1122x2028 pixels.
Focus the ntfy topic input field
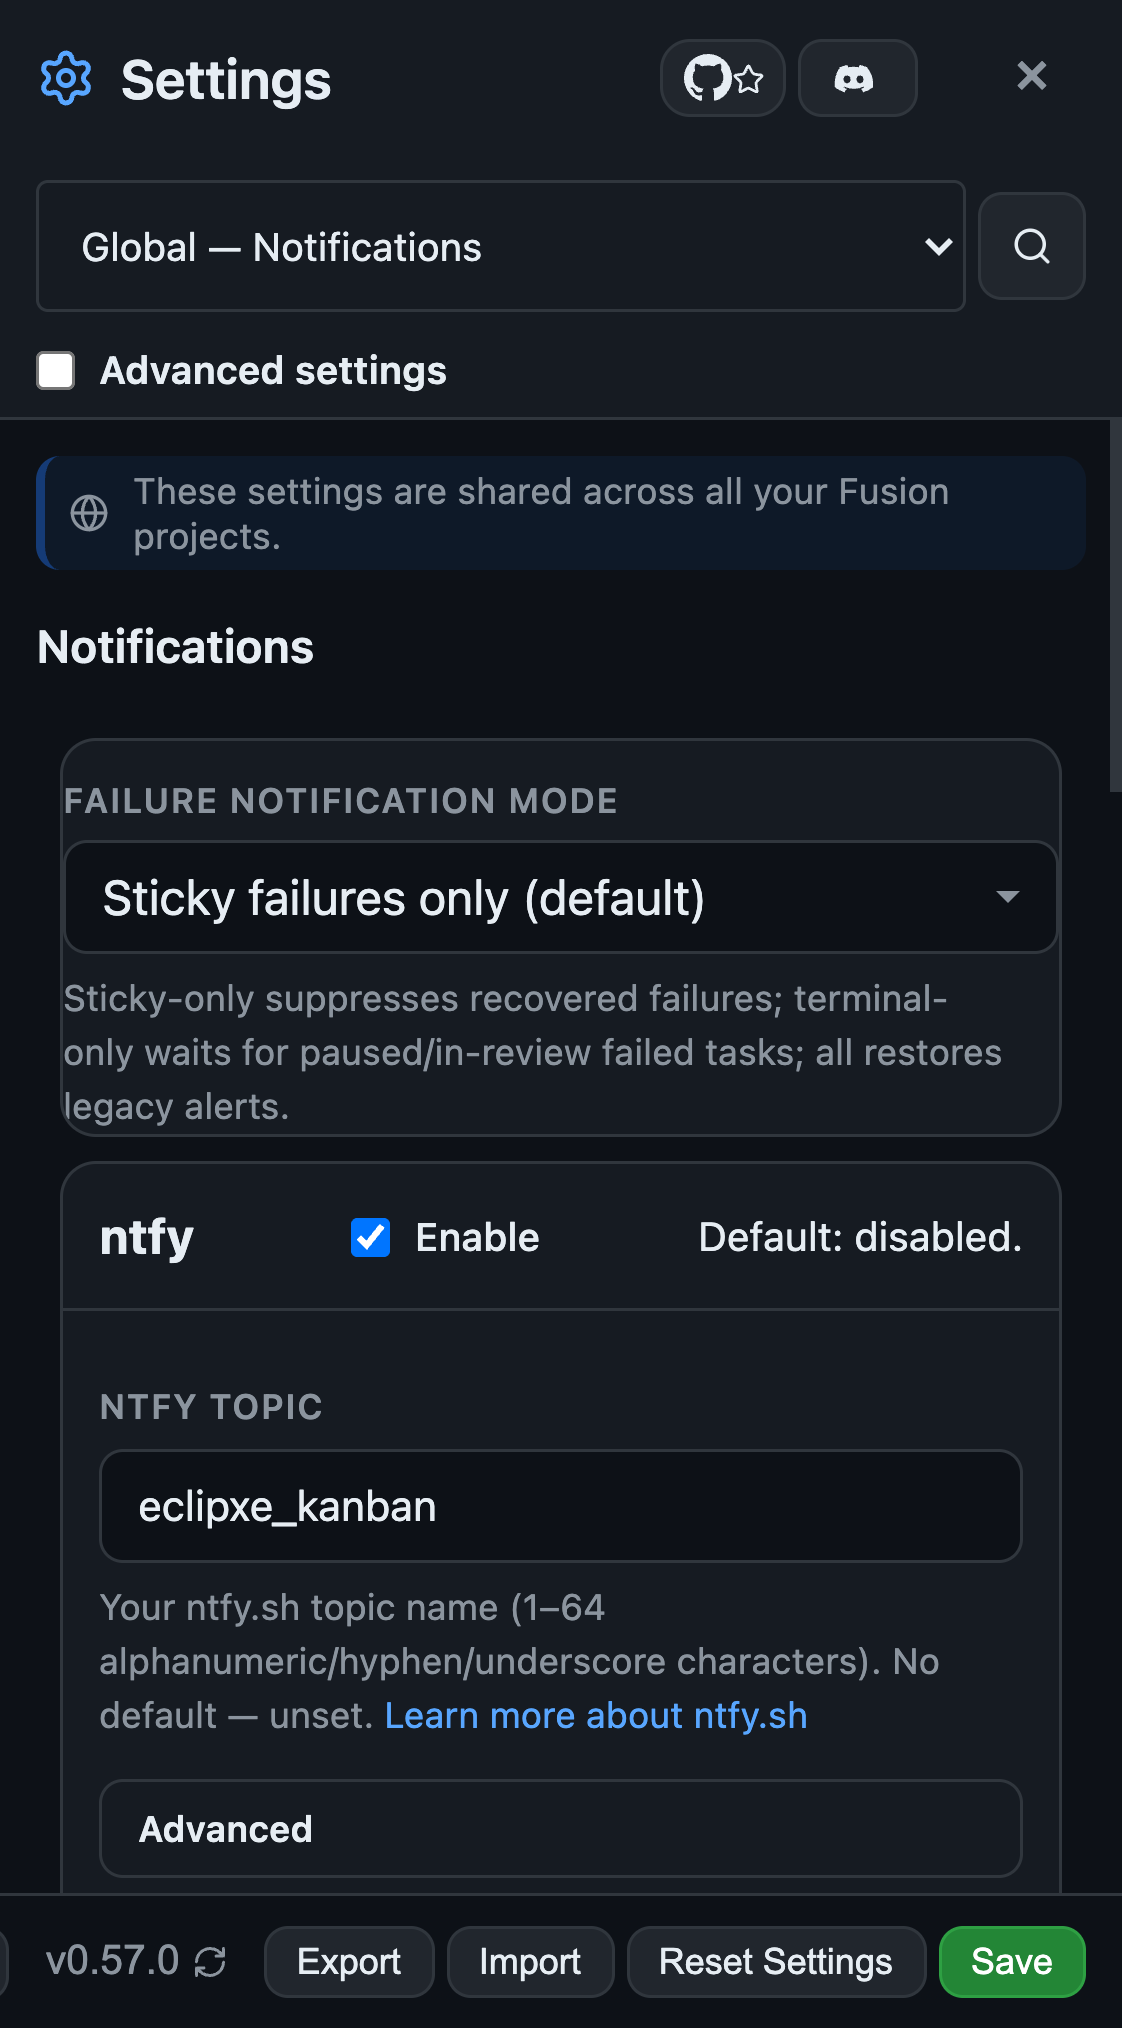(x=561, y=1506)
